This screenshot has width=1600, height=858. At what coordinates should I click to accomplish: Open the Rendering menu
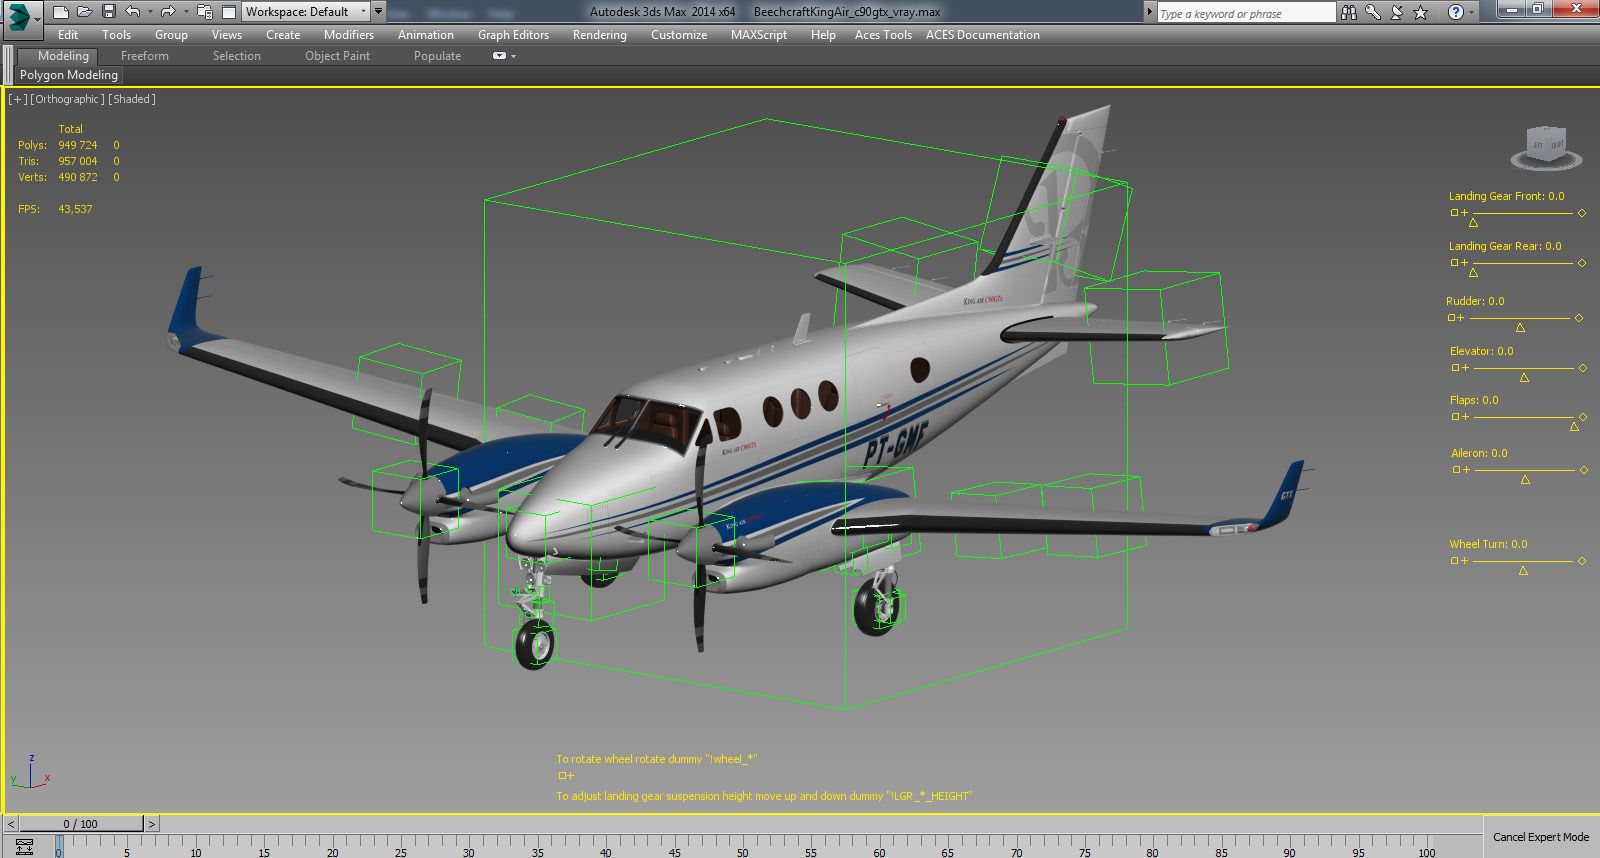[600, 35]
